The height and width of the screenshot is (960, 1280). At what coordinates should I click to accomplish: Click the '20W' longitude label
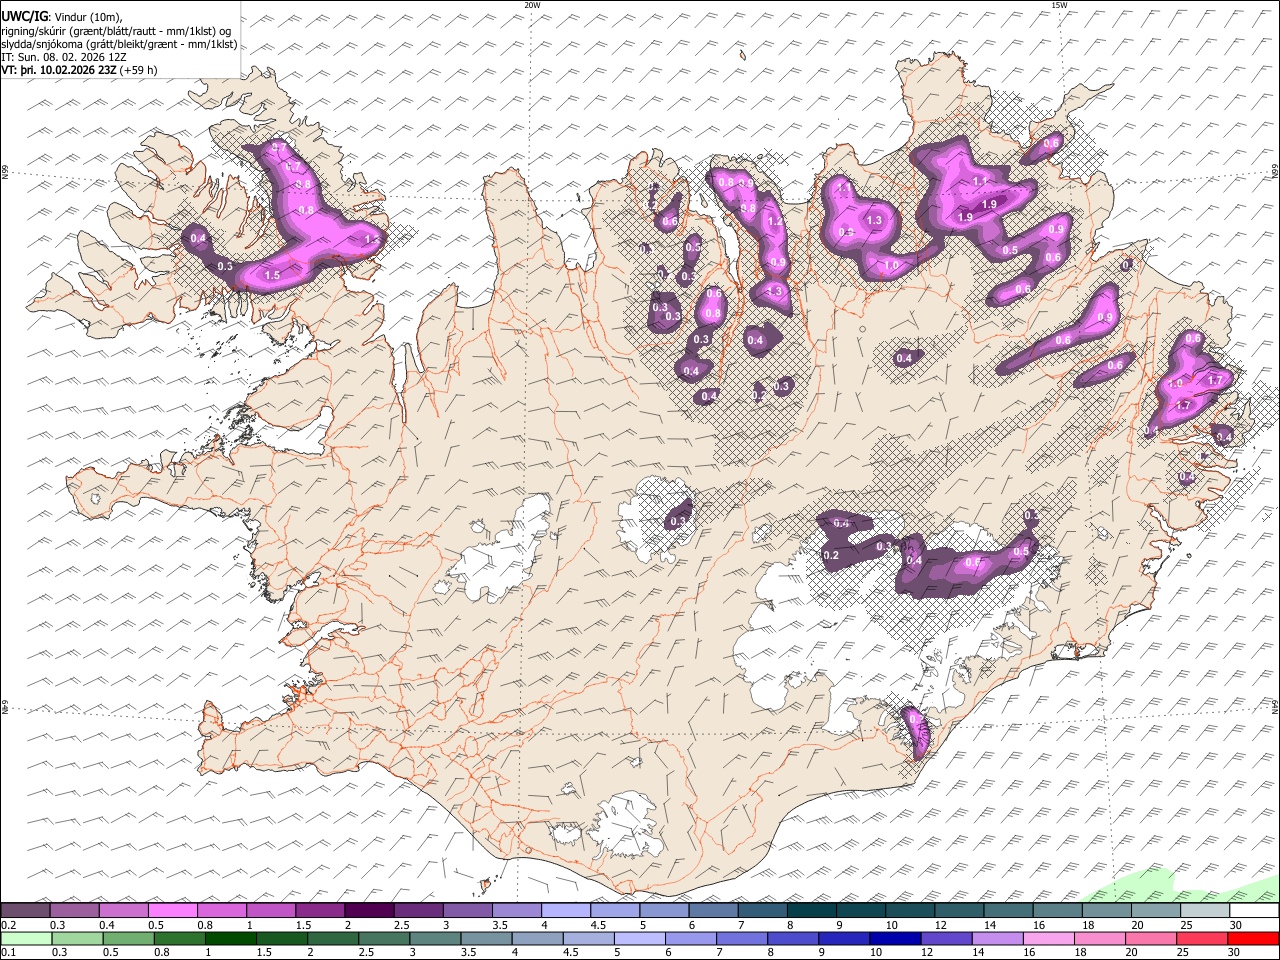531,5
